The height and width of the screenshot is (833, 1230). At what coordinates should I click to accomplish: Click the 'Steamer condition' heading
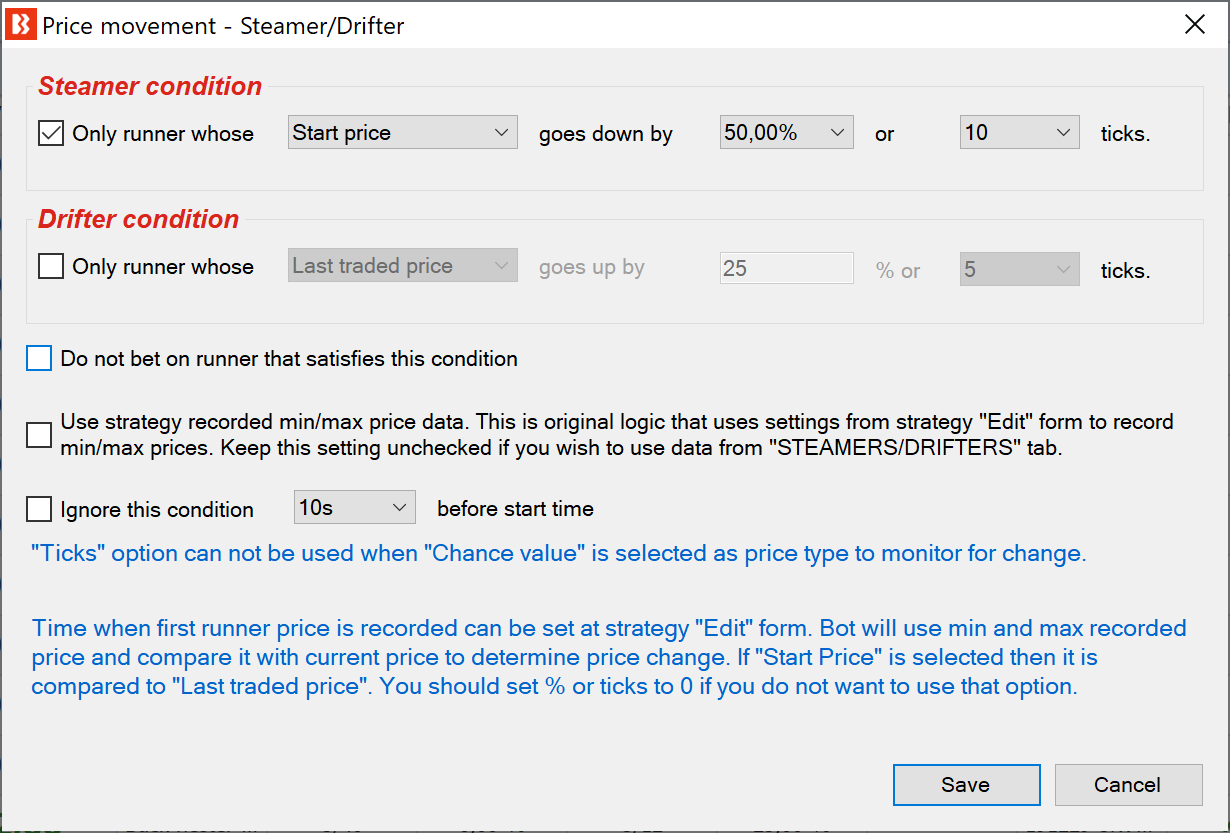coord(150,86)
